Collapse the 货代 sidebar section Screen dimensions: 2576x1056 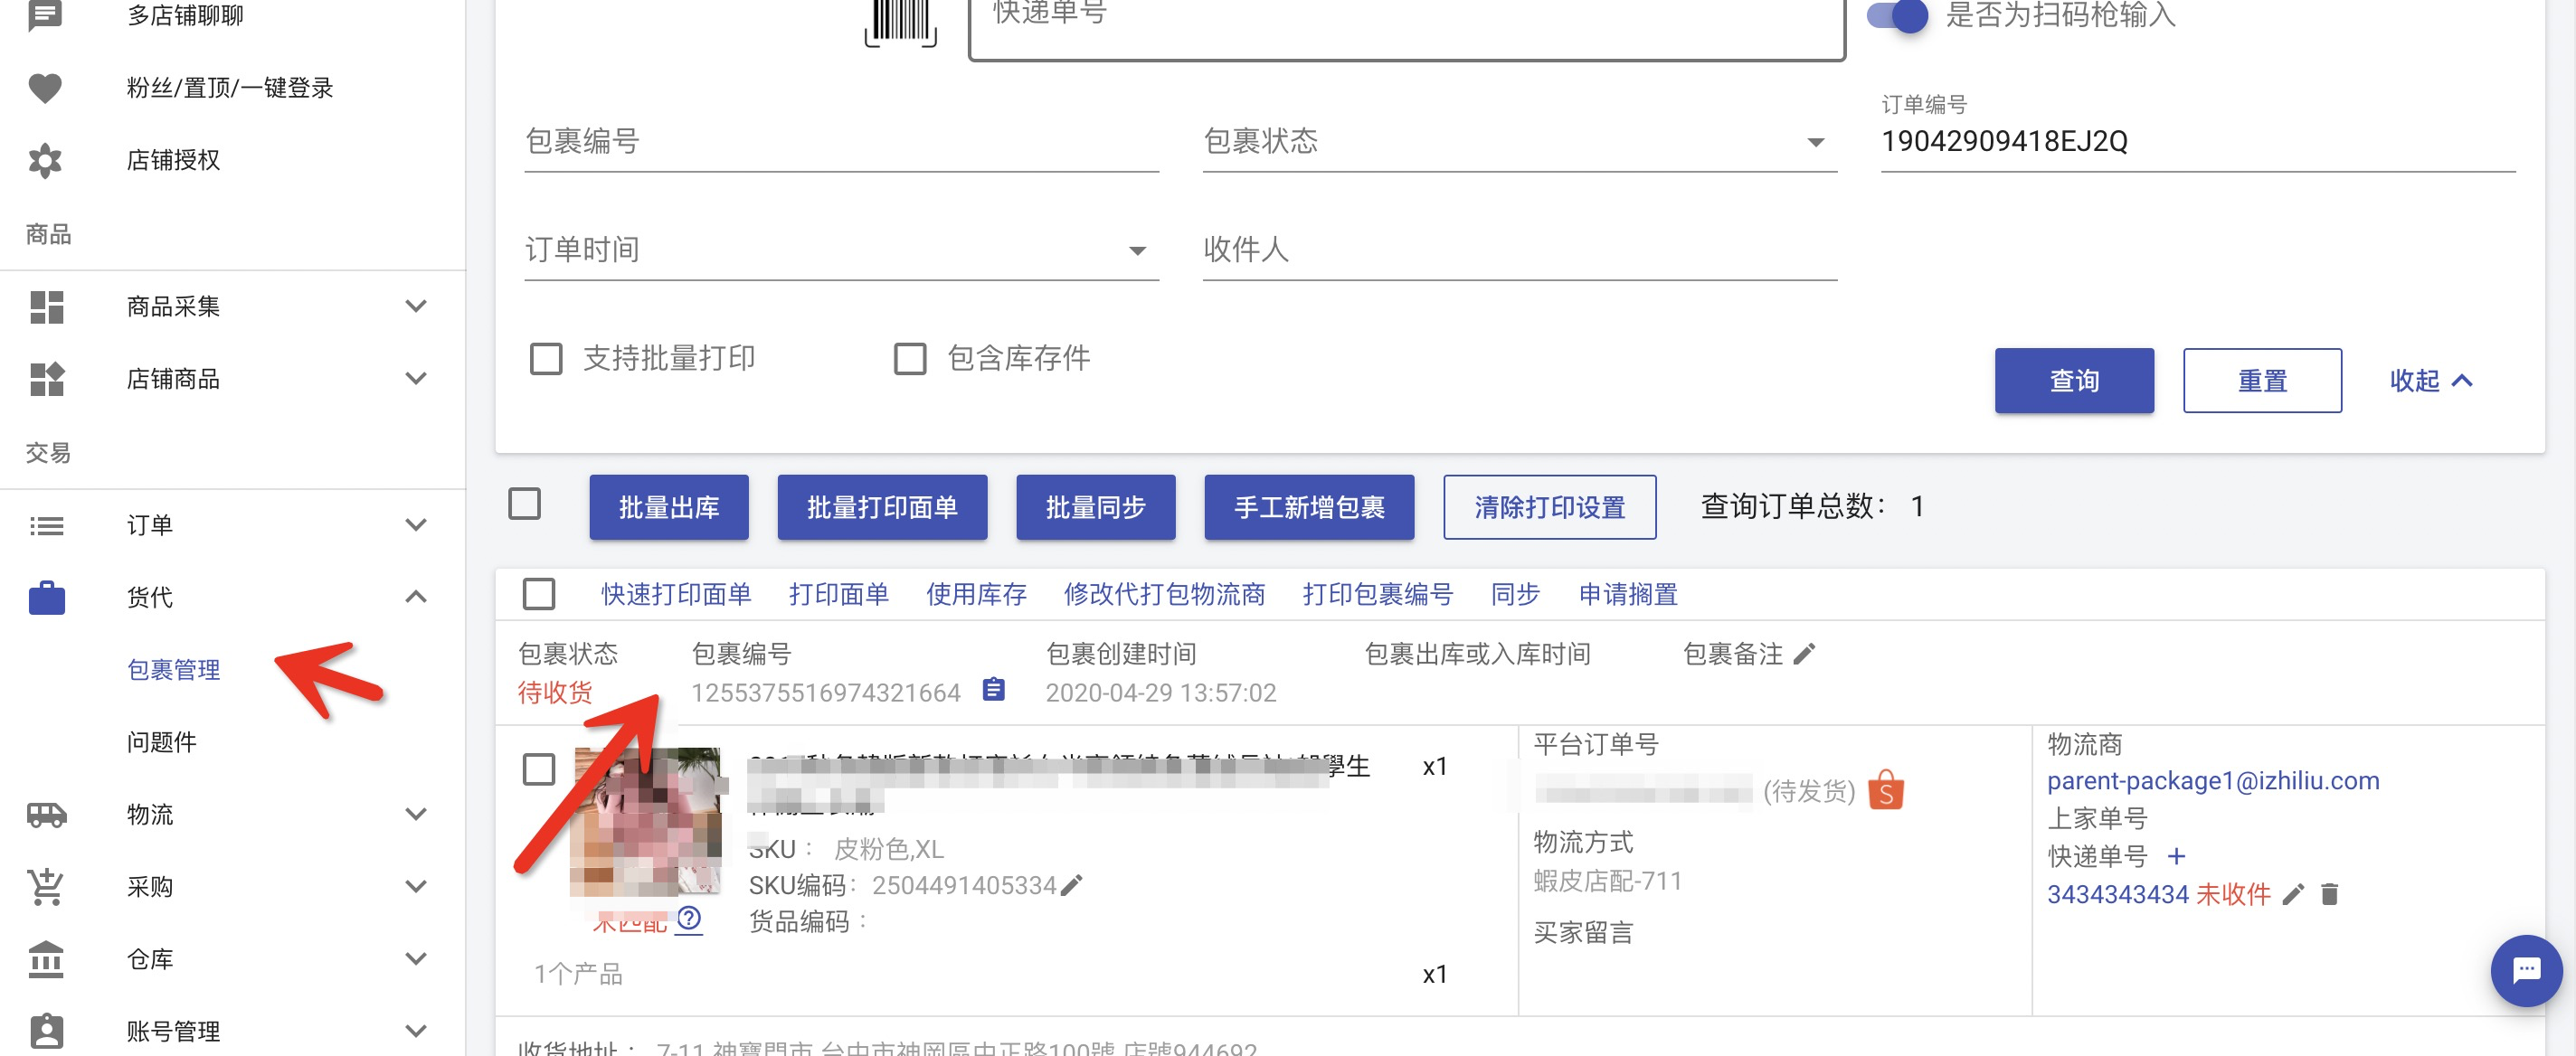pos(416,597)
